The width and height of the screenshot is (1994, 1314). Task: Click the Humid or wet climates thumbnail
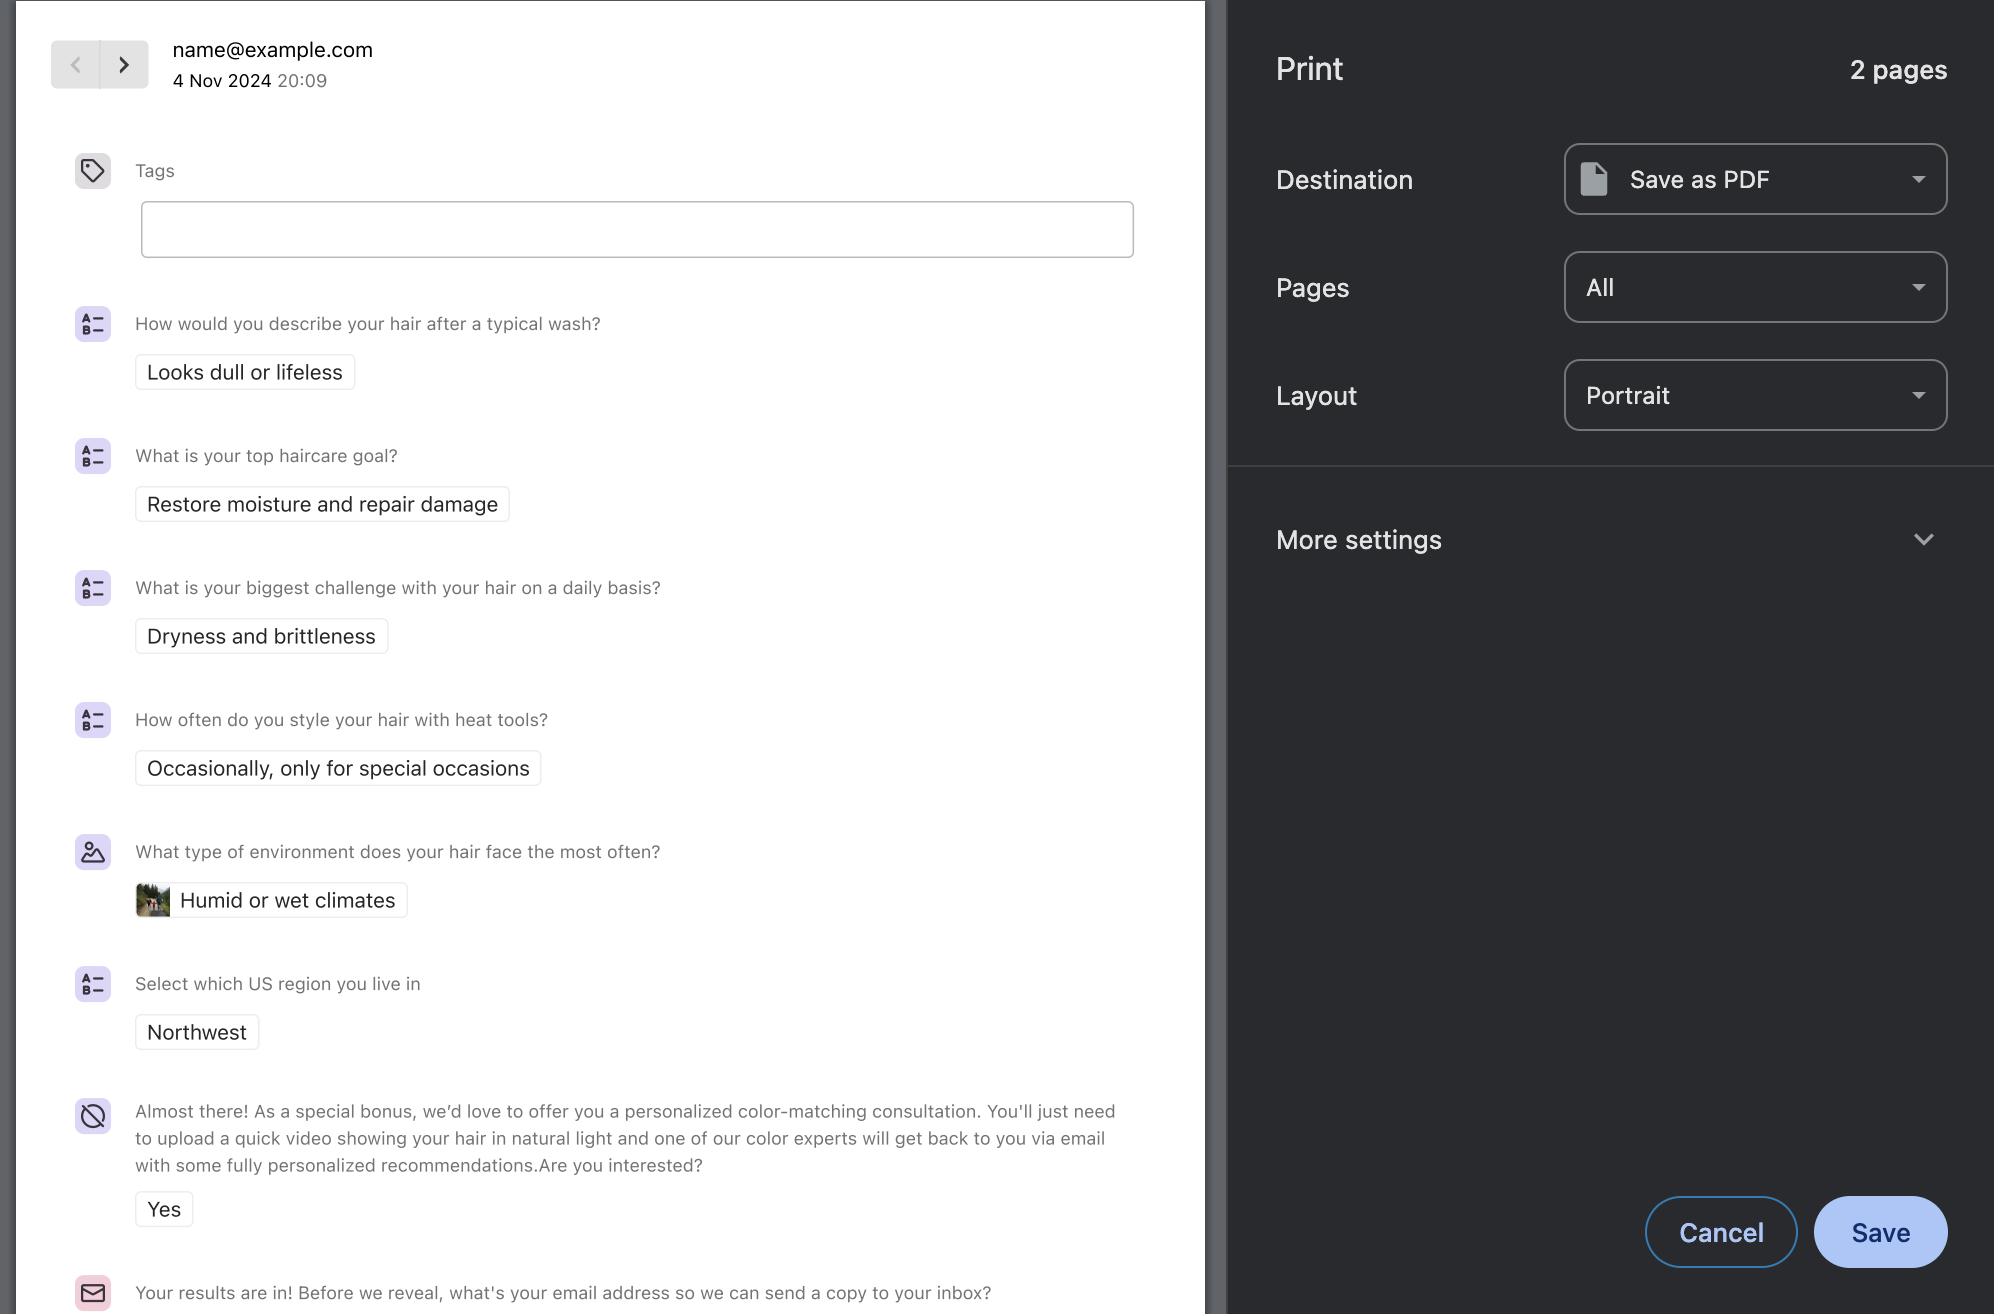tap(153, 900)
